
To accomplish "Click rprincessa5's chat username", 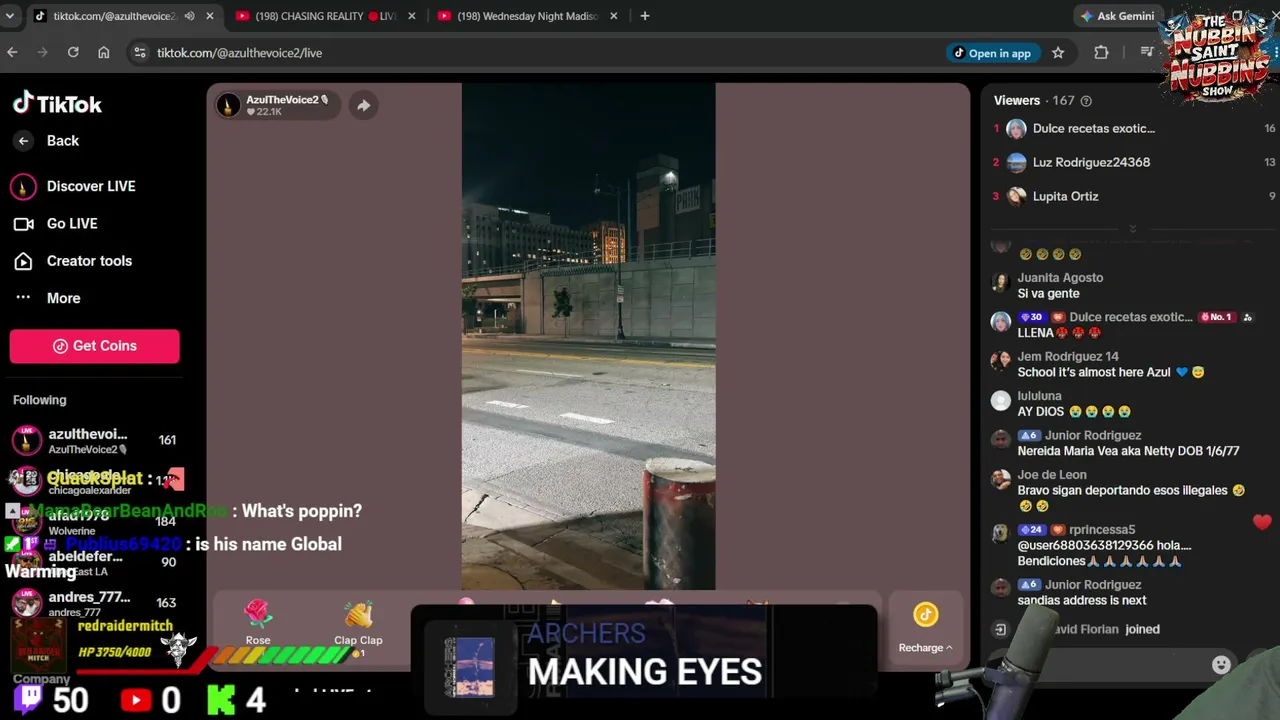I will click(1102, 530).
